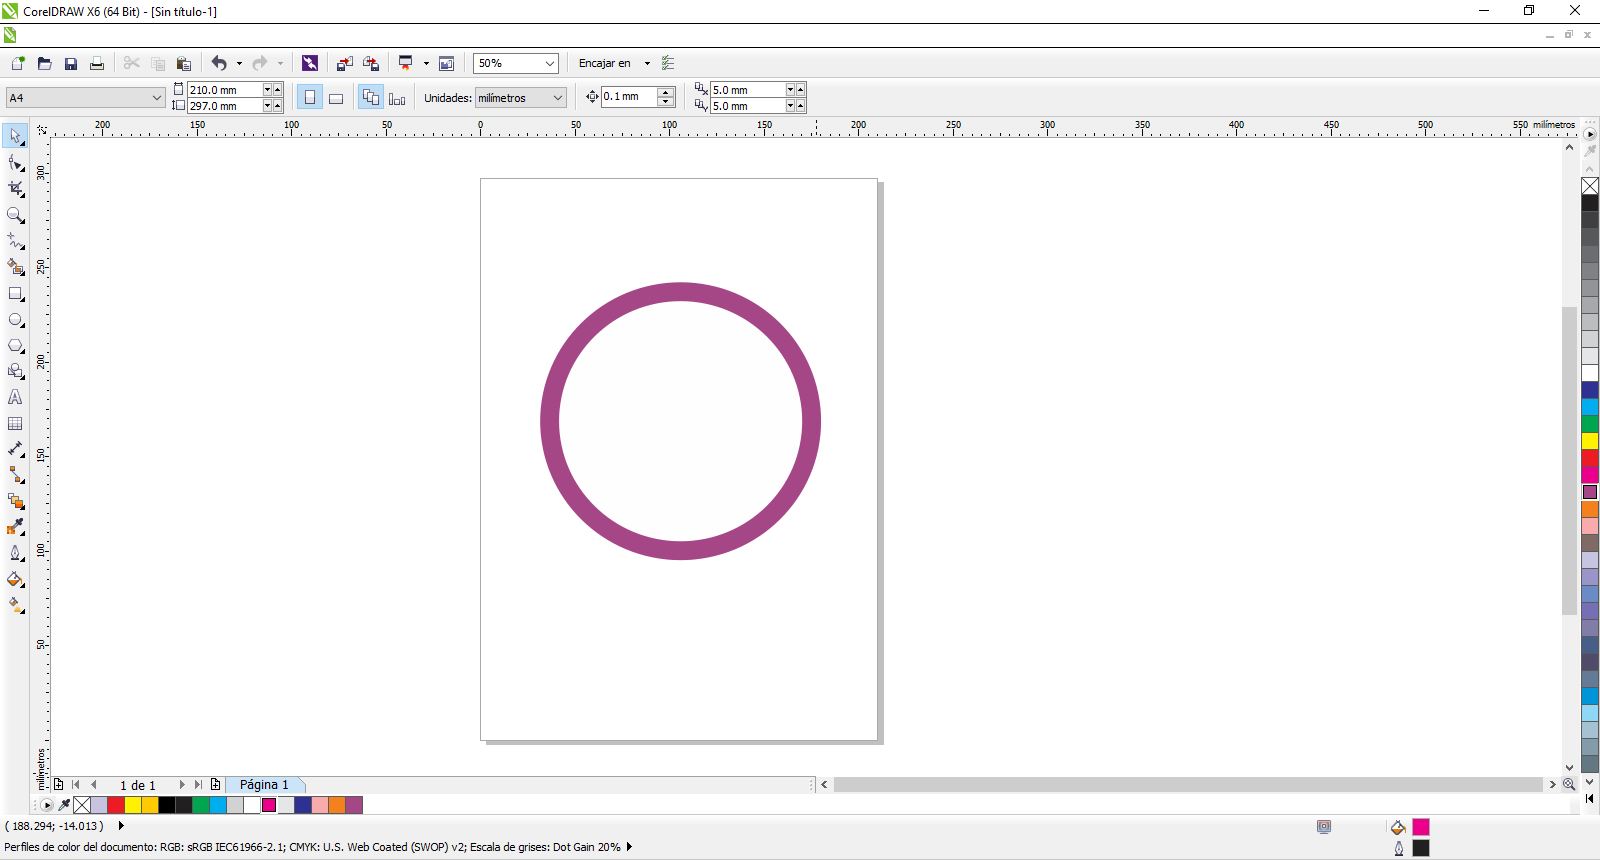Choose the Zoom magnifier tool
Screen dimensions: 1600x860
click(x=15, y=215)
